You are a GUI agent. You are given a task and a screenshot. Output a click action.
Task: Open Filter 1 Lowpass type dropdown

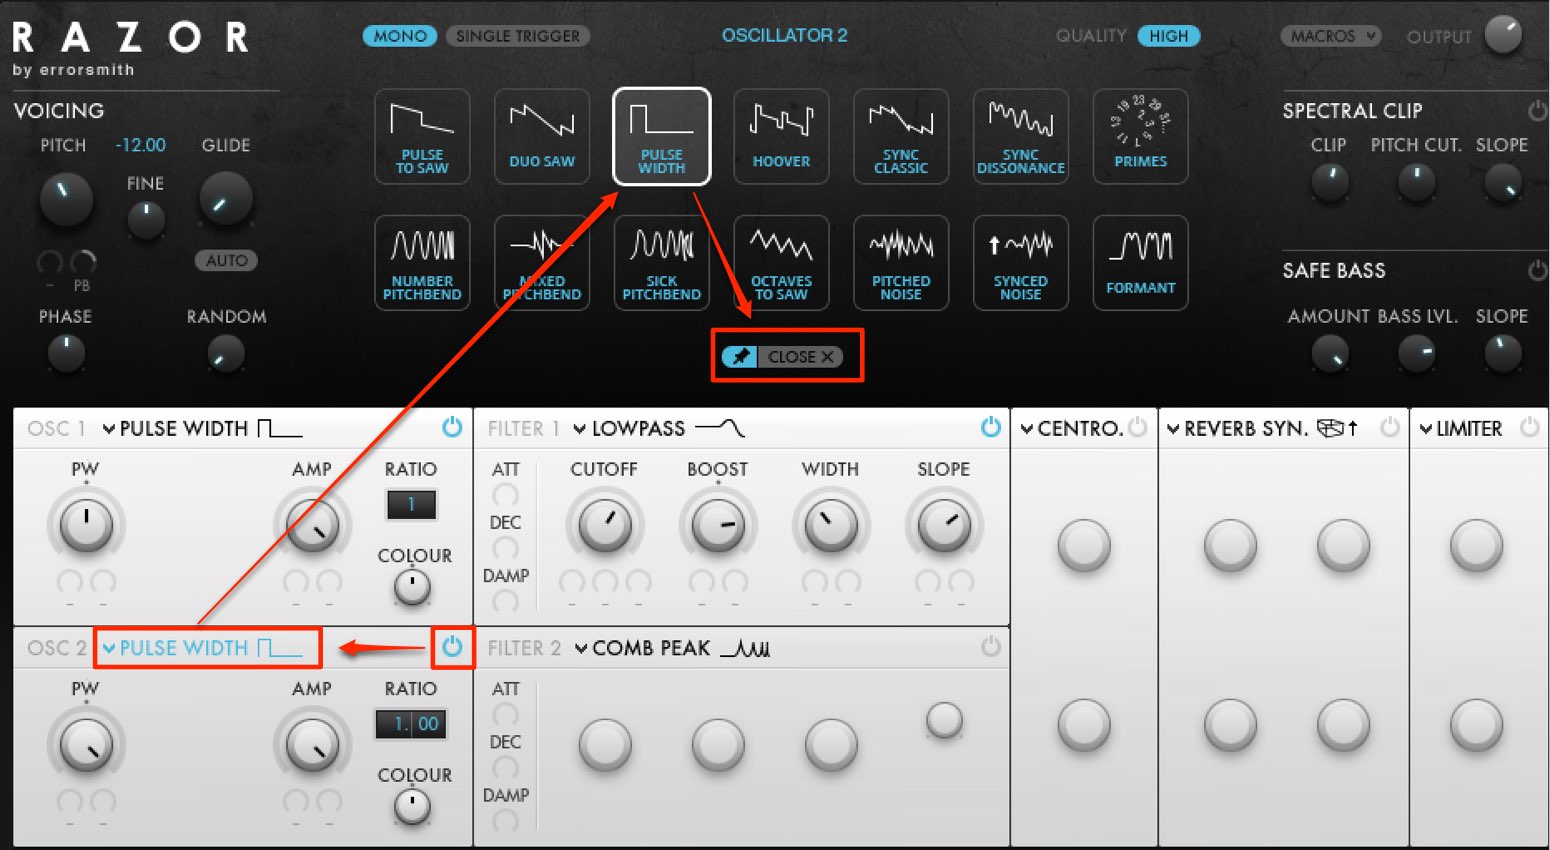pyautogui.click(x=659, y=428)
